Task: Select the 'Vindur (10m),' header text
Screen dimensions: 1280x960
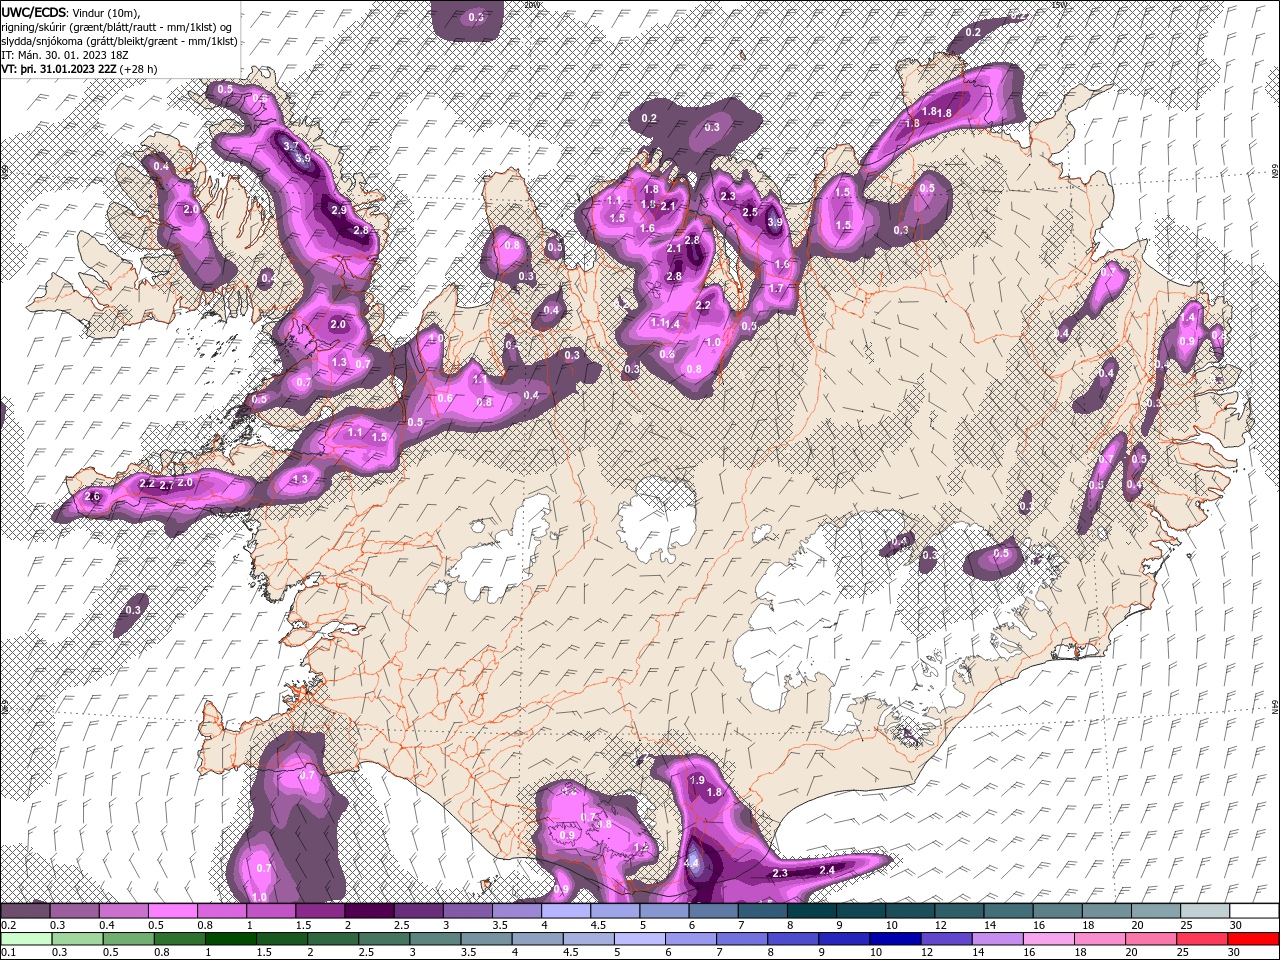Action: click(x=107, y=12)
